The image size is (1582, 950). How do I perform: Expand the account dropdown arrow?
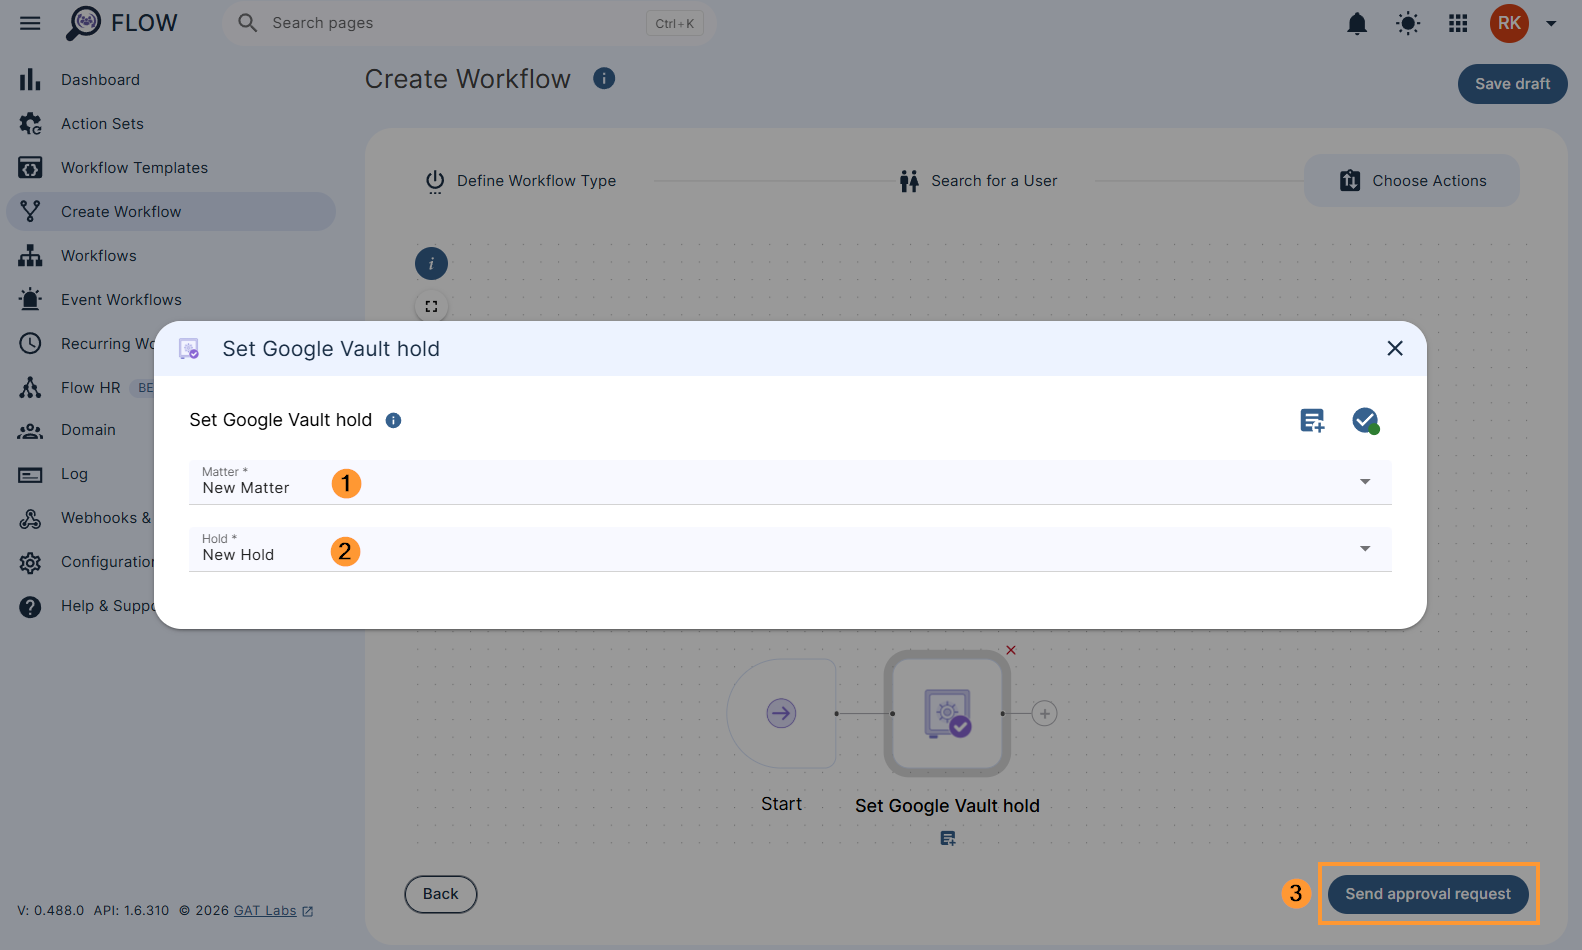tap(1551, 23)
